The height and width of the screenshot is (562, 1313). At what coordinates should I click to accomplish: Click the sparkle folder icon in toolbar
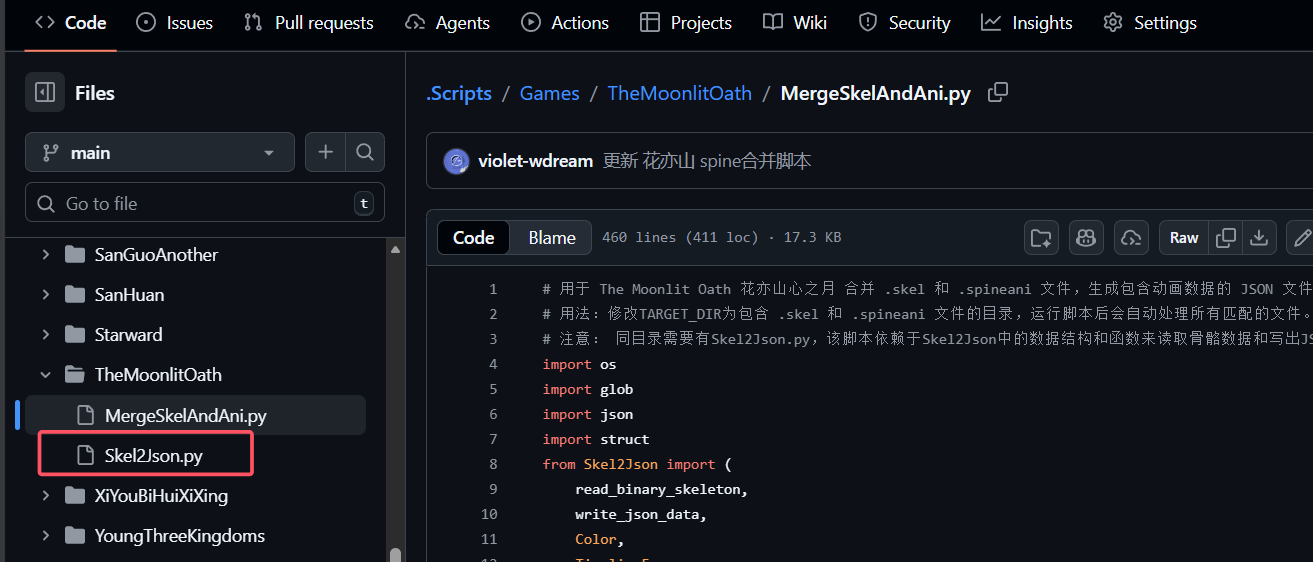click(x=1041, y=238)
